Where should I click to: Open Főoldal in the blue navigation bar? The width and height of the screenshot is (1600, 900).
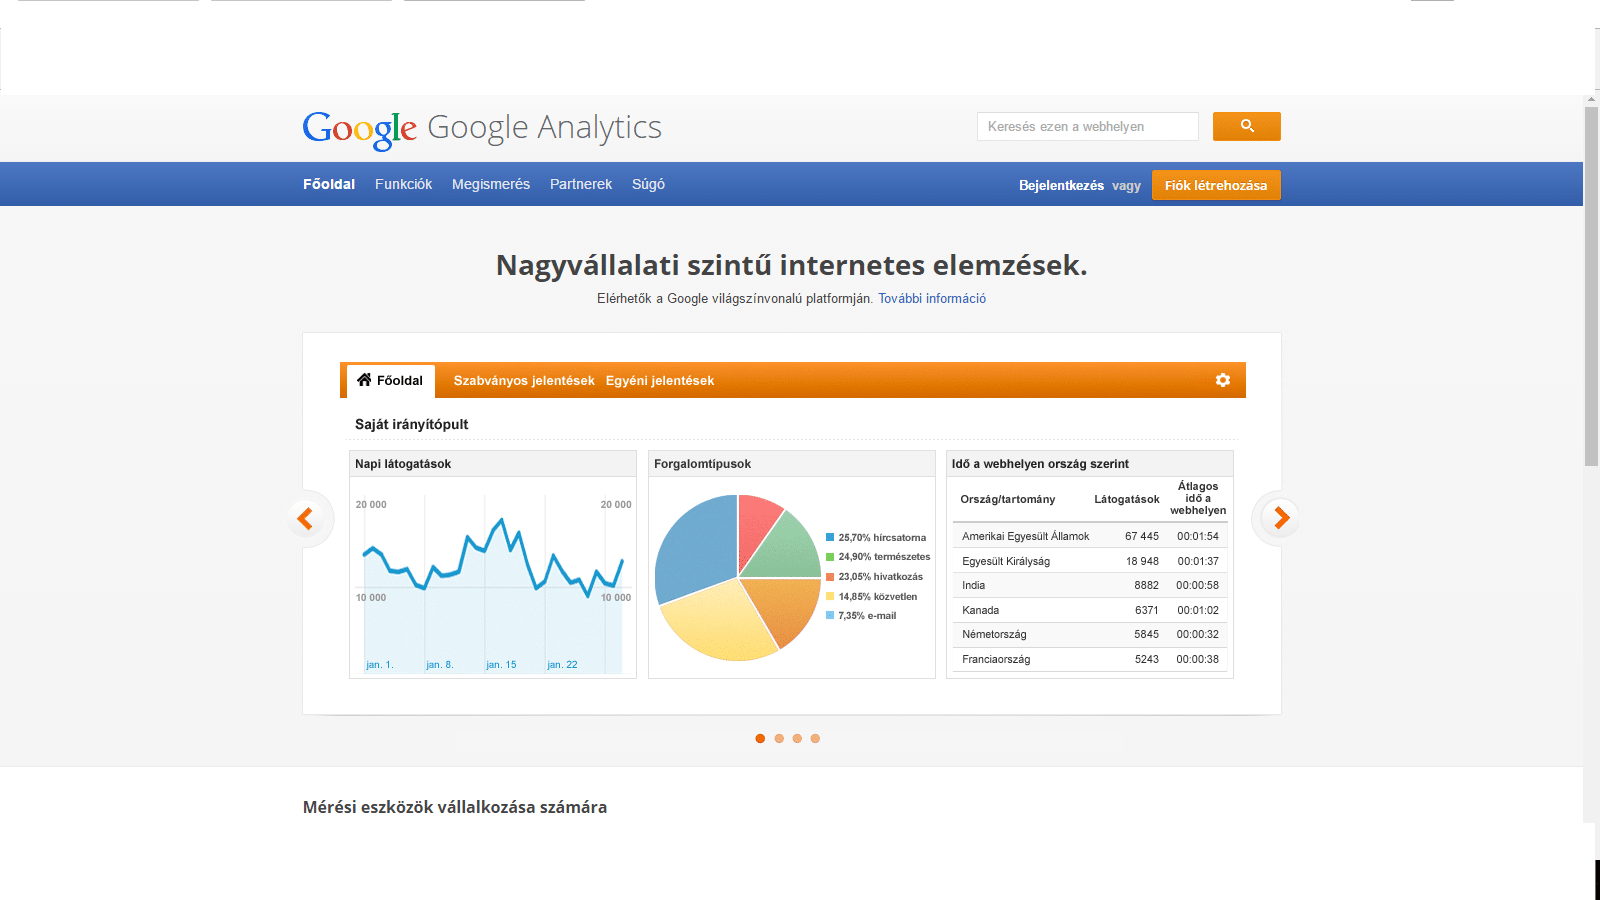[329, 184]
